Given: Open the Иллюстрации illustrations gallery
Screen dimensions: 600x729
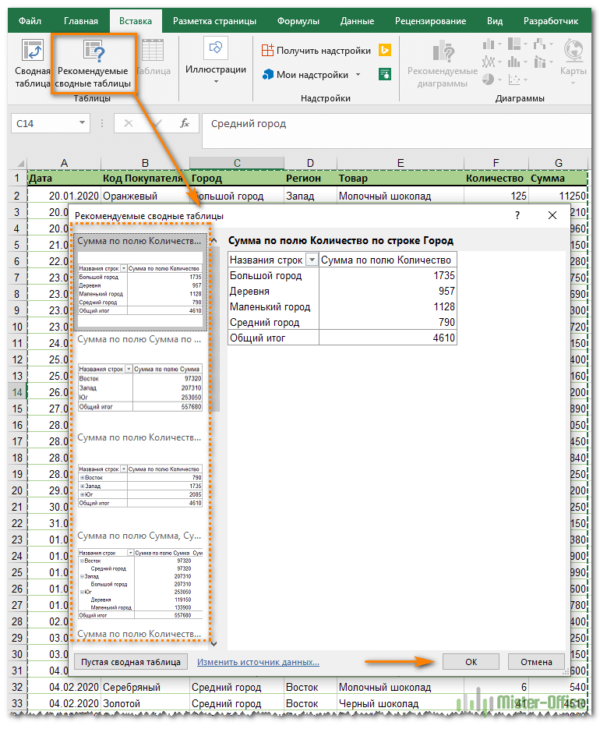Looking at the screenshot, I should coord(216,61).
